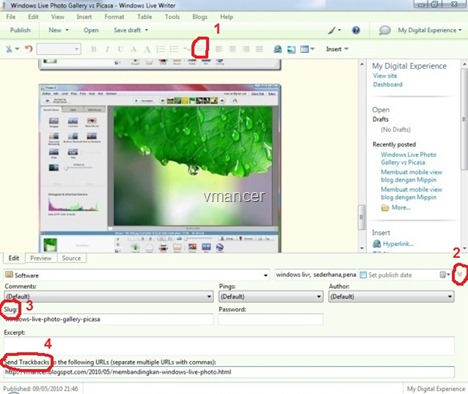Click the paintbrush theme icon
The width and height of the screenshot is (468, 394).
point(331,30)
